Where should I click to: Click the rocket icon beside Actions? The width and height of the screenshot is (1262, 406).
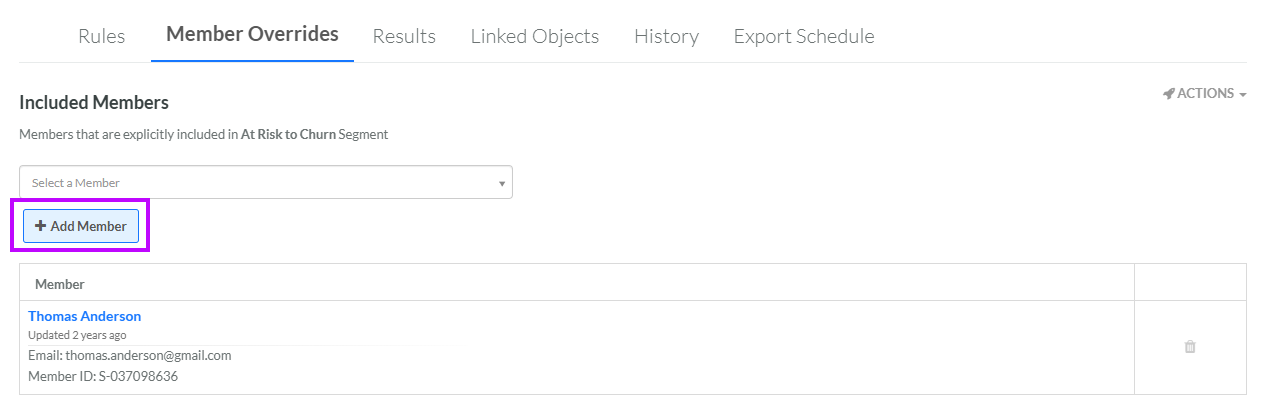[x=1168, y=93]
